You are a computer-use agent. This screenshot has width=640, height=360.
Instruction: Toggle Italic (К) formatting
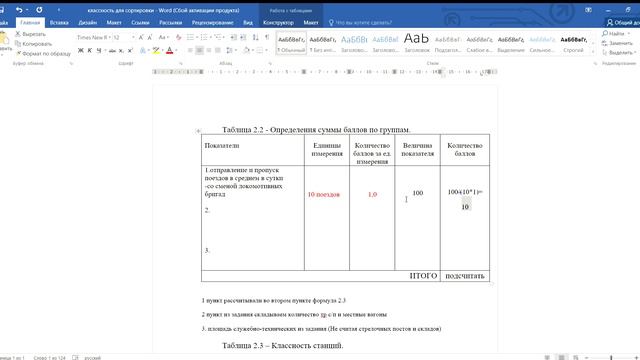coord(89,50)
